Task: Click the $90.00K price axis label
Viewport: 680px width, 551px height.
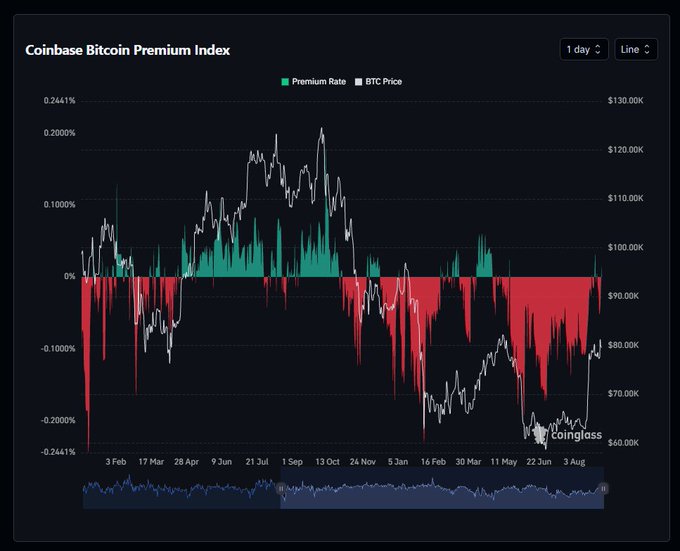Action: pos(623,296)
